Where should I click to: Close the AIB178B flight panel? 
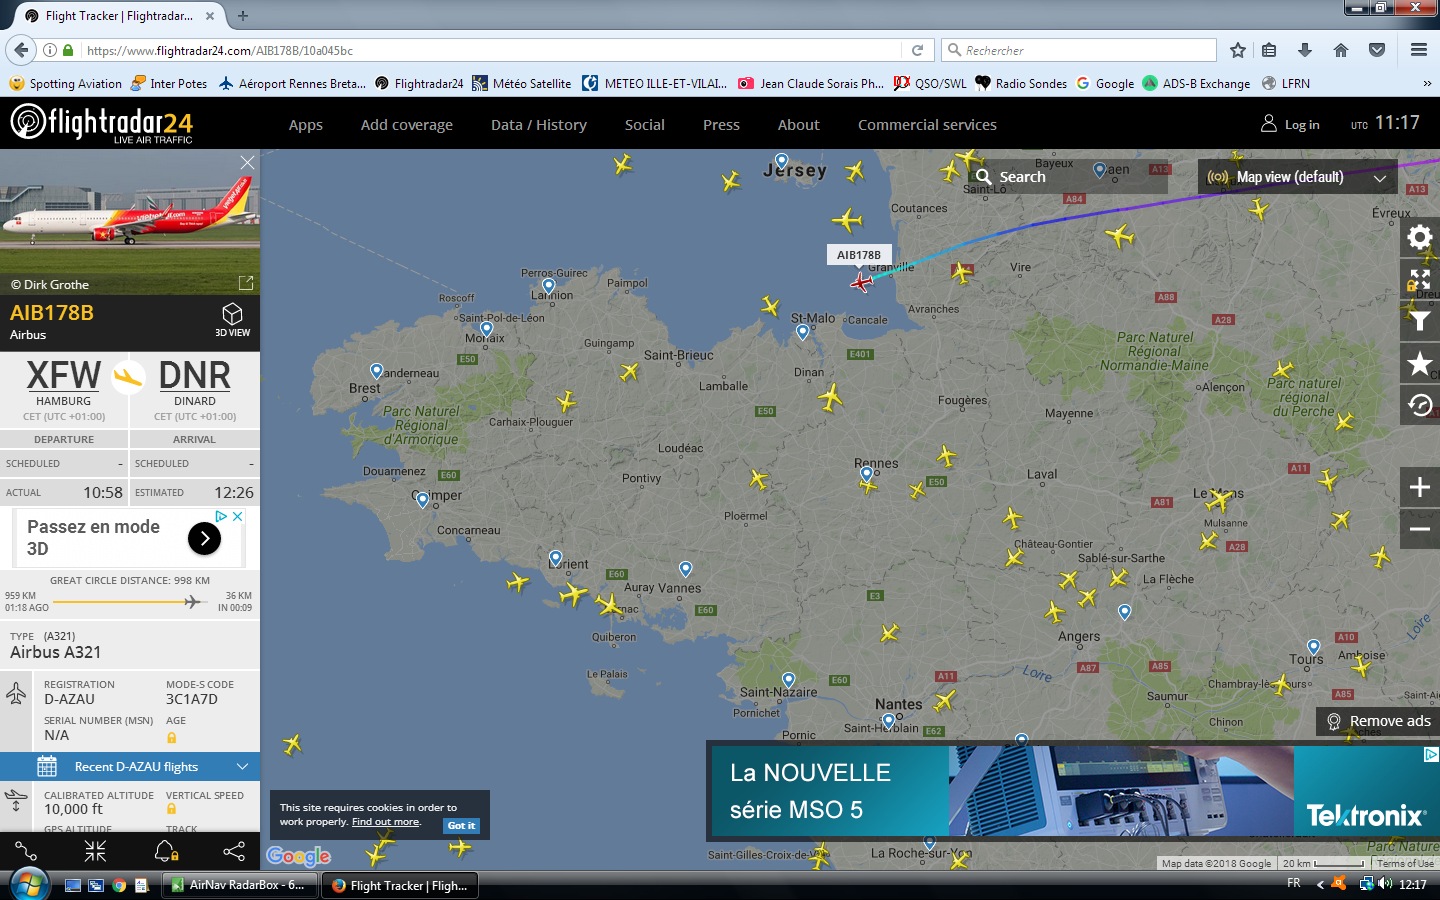point(247,162)
